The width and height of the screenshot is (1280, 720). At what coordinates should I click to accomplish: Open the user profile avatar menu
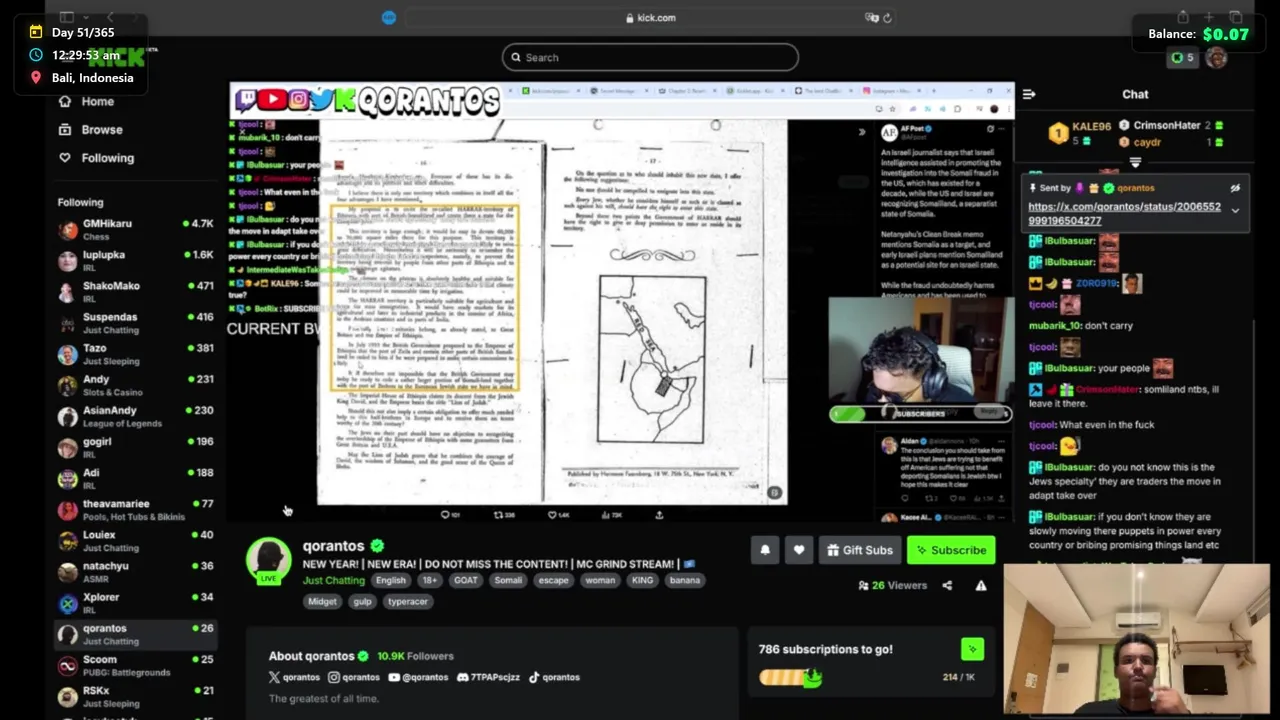click(1216, 58)
